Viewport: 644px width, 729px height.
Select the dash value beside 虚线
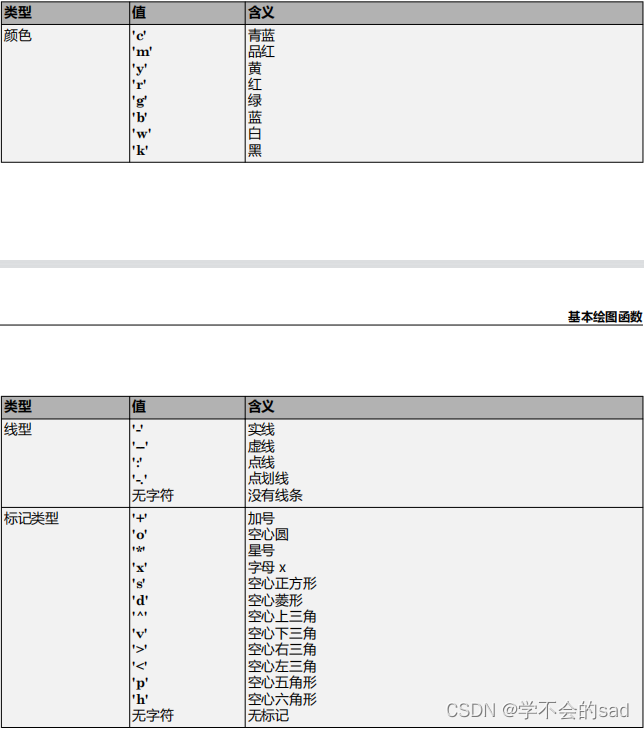(x=139, y=446)
